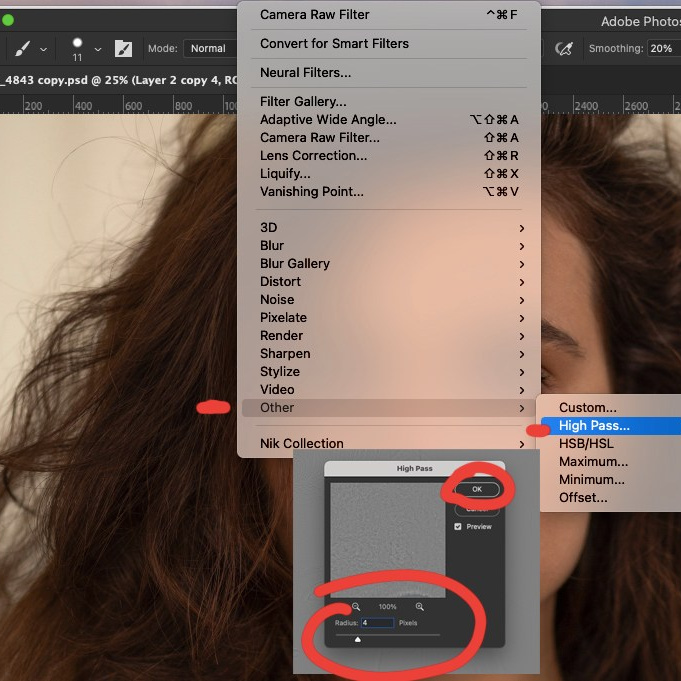Select Minimum... filter
681x681 pixels.
(611, 480)
